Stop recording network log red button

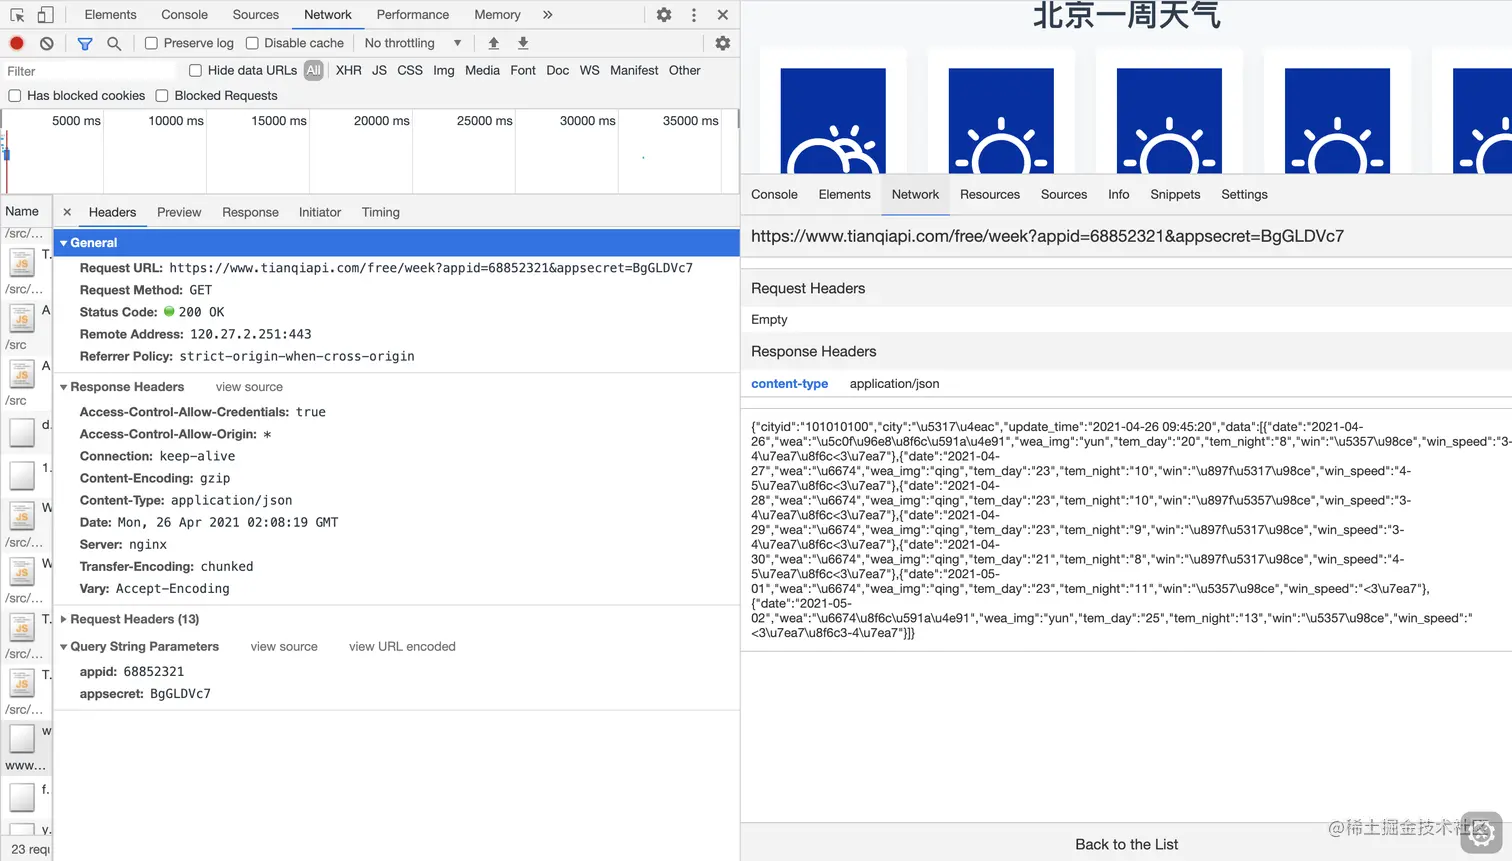[17, 43]
